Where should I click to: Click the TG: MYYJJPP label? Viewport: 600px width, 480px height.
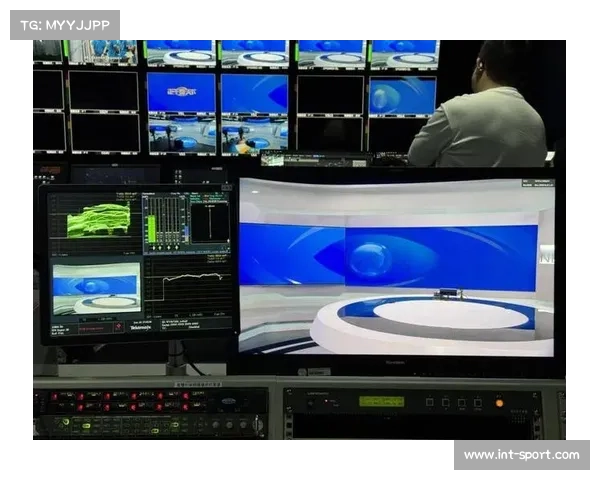(x=64, y=24)
